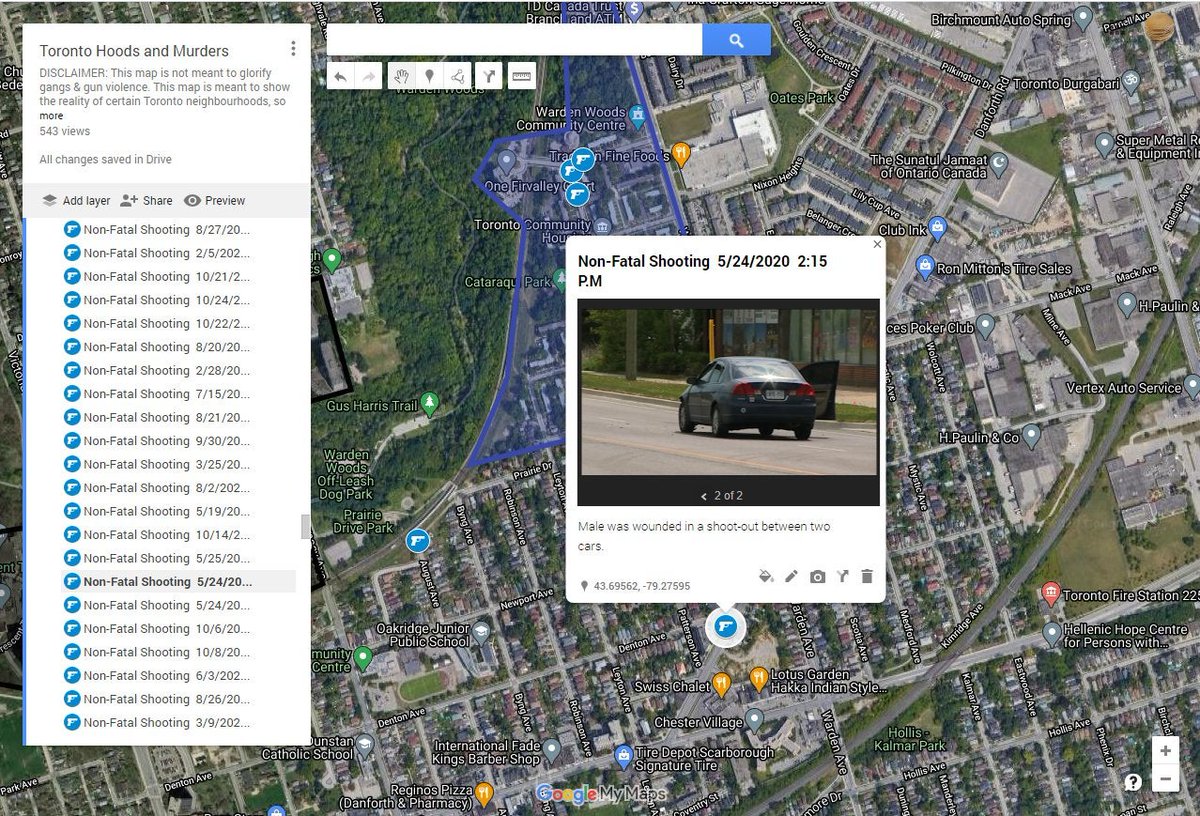Select the add marker tool
1200x816 pixels.
click(x=430, y=75)
